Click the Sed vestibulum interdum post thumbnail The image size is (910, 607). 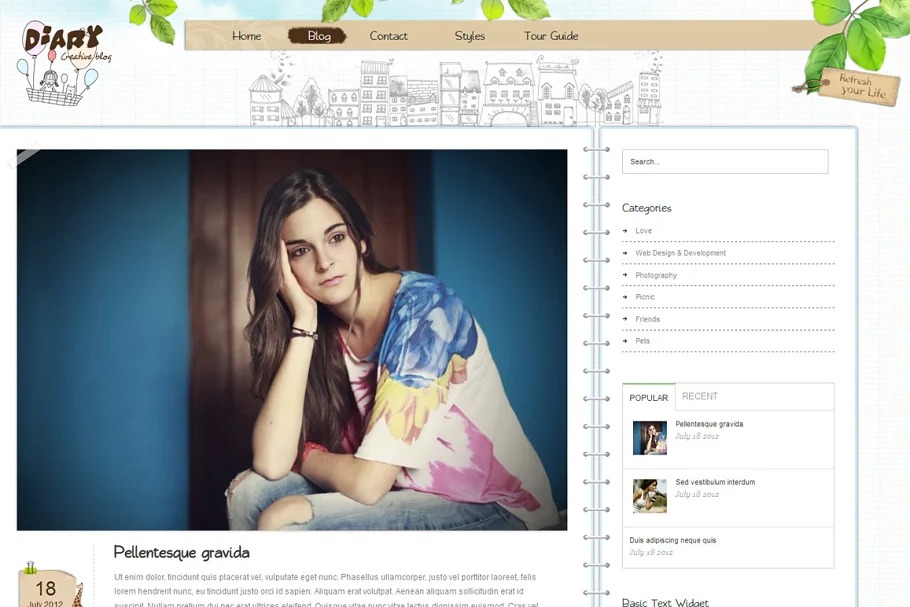pyautogui.click(x=649, y=495)
